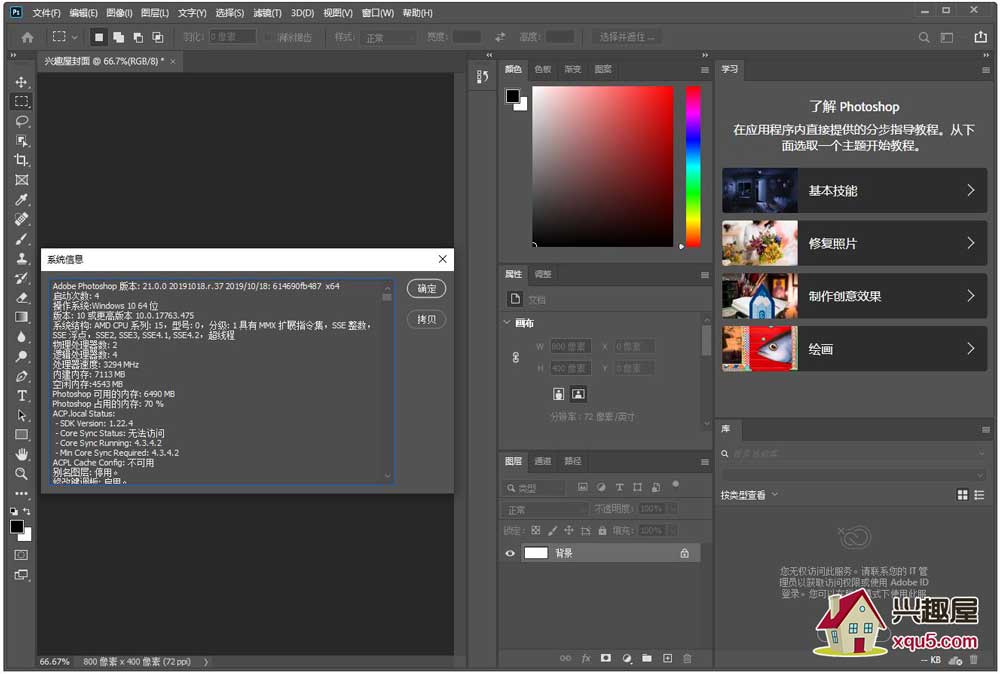Open 按类型查看 dropdown in library
Image resolution: width=1000 pixels, height=674 pixels.
[x=750, y=495]
